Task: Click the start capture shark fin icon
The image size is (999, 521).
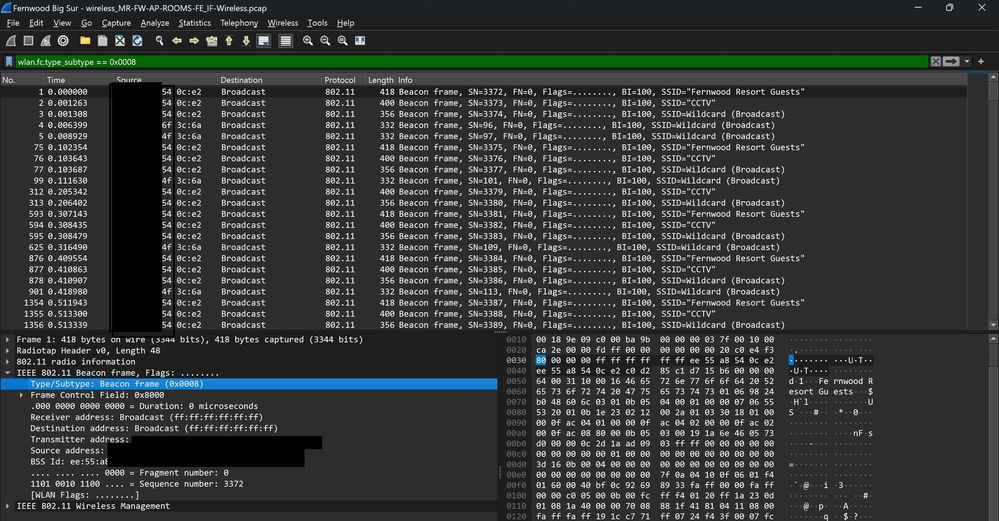Action: [10, 41]
